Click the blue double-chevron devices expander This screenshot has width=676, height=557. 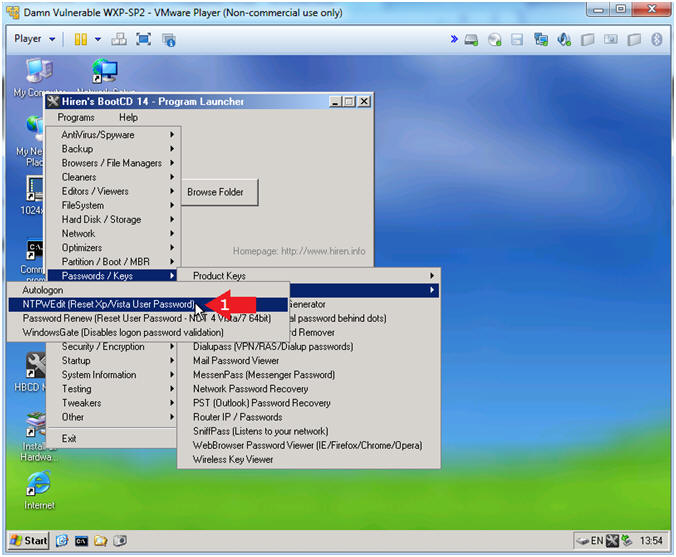click(x=454, y=39)
